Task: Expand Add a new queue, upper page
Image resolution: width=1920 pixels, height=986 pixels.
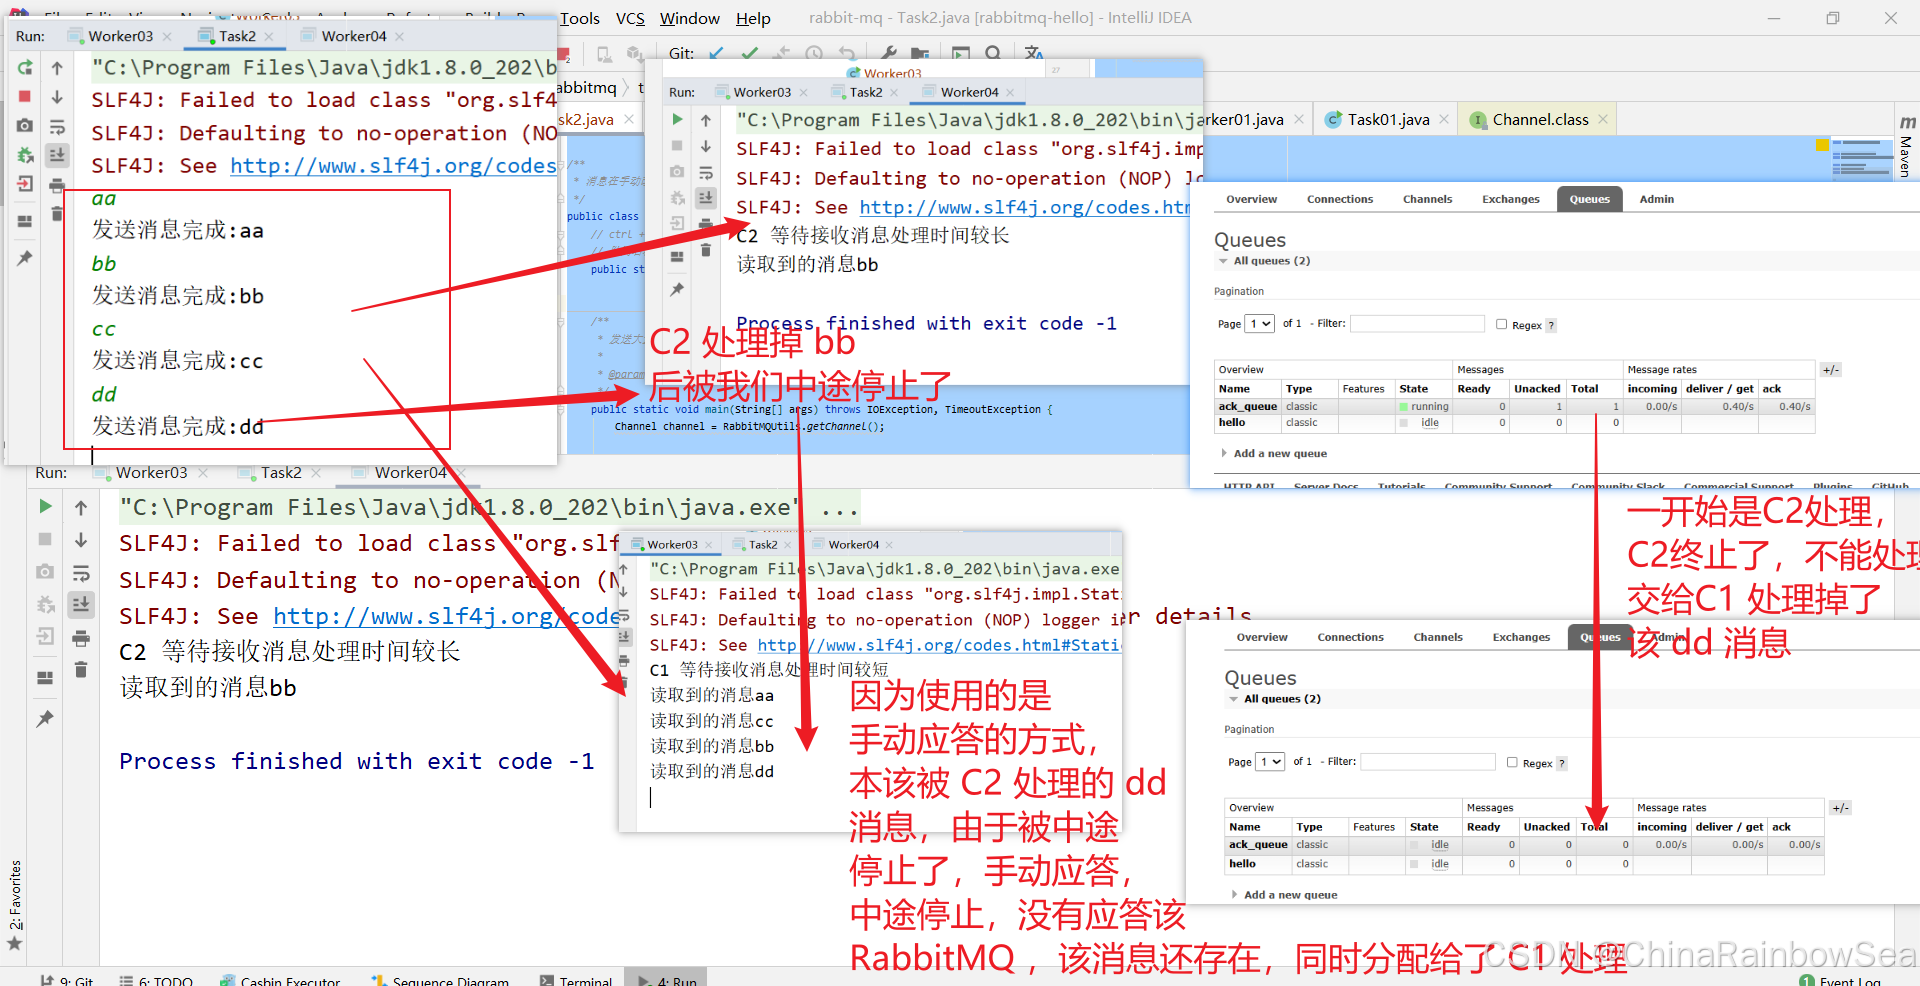Action: [1274, 453]
